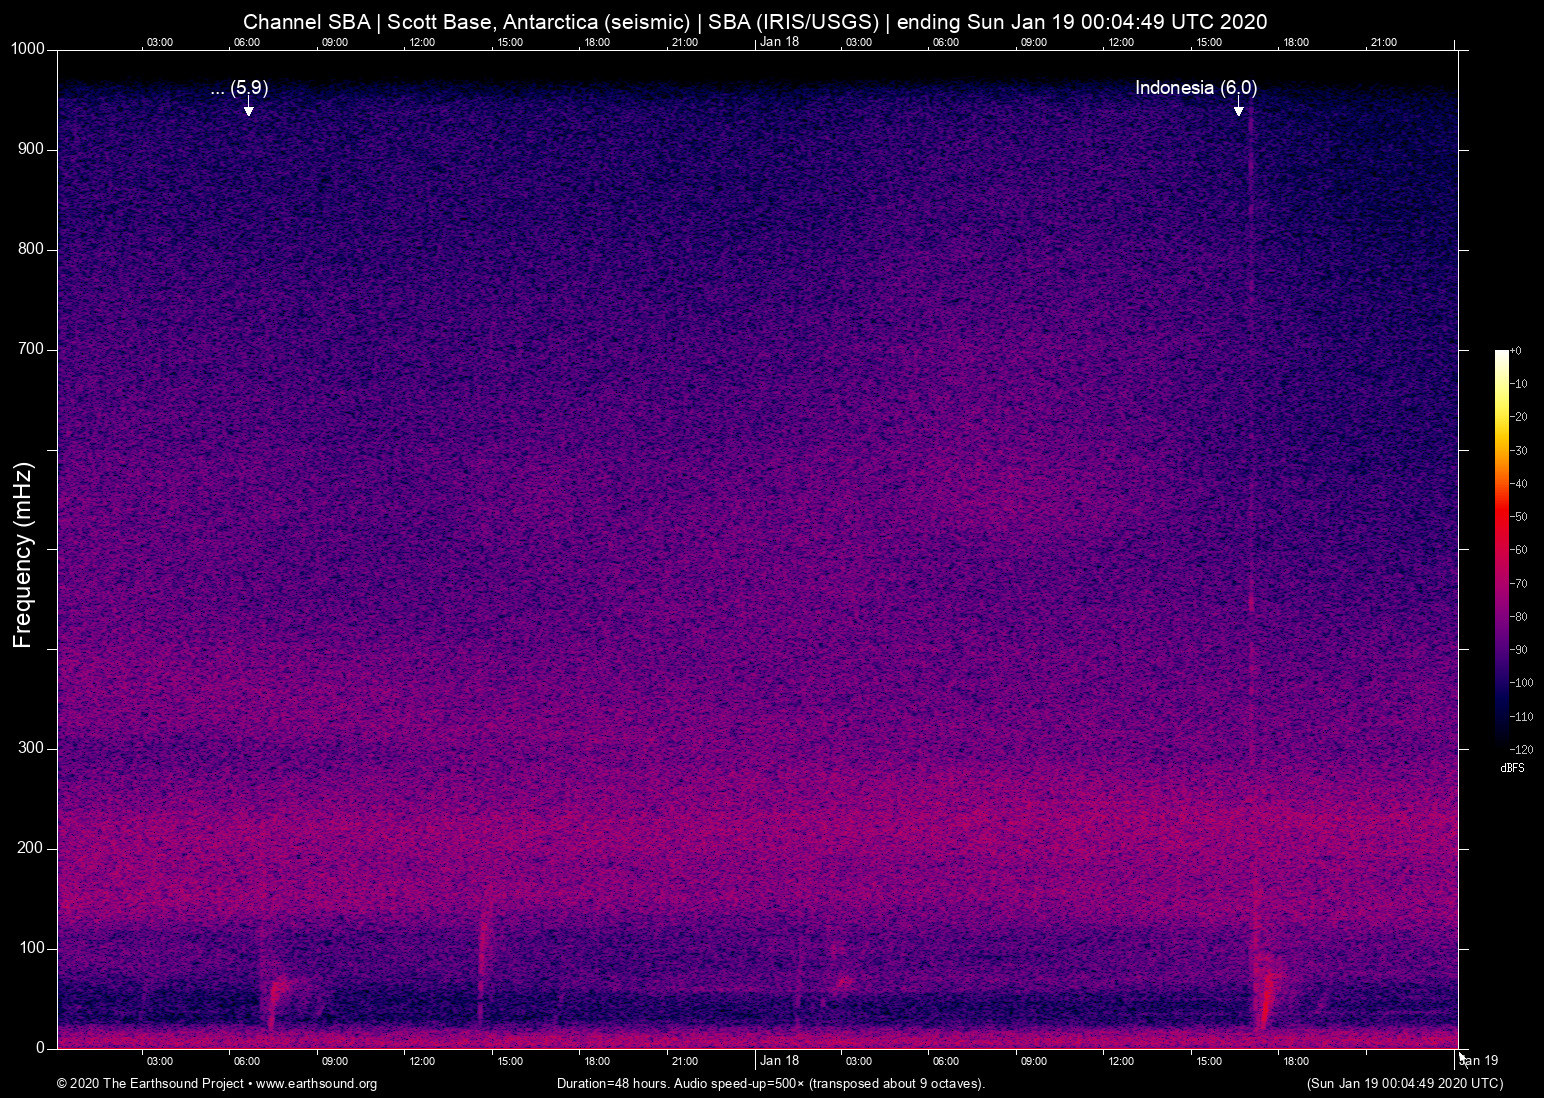The image size is (1544, 1098).
Task: Click the 0 frequency label at axis origin
Action: [40, 1048]
